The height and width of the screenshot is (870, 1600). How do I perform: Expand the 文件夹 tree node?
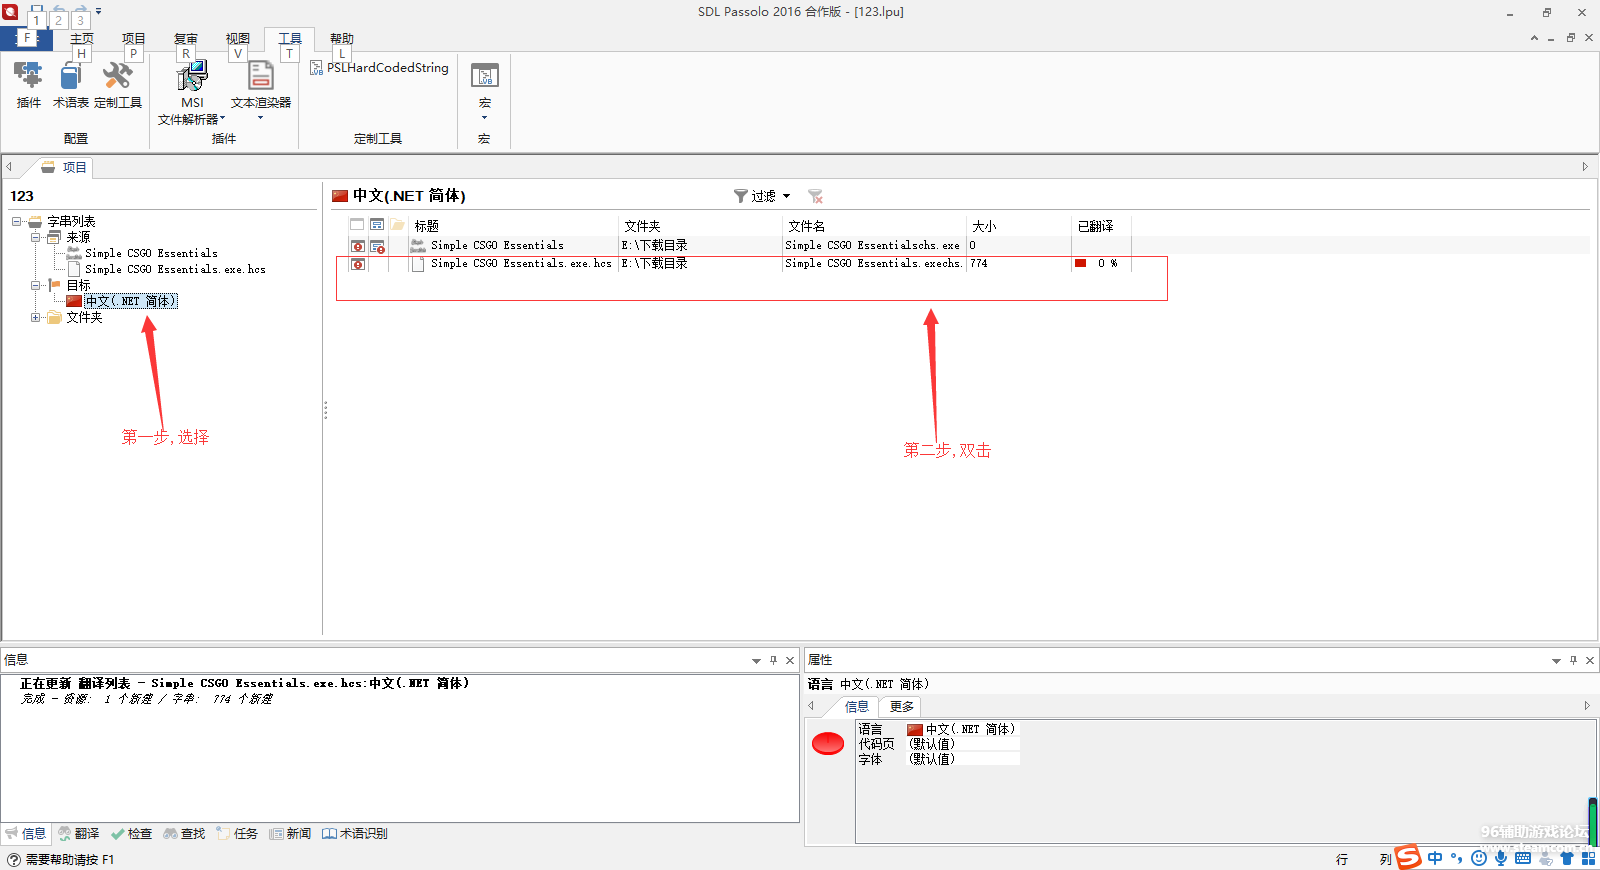point(35,318)
